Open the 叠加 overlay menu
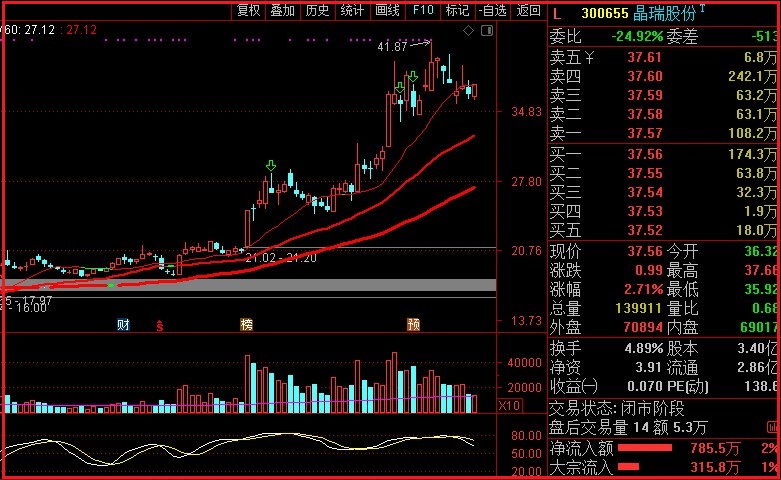781x480 pixels. coord(283,10)
